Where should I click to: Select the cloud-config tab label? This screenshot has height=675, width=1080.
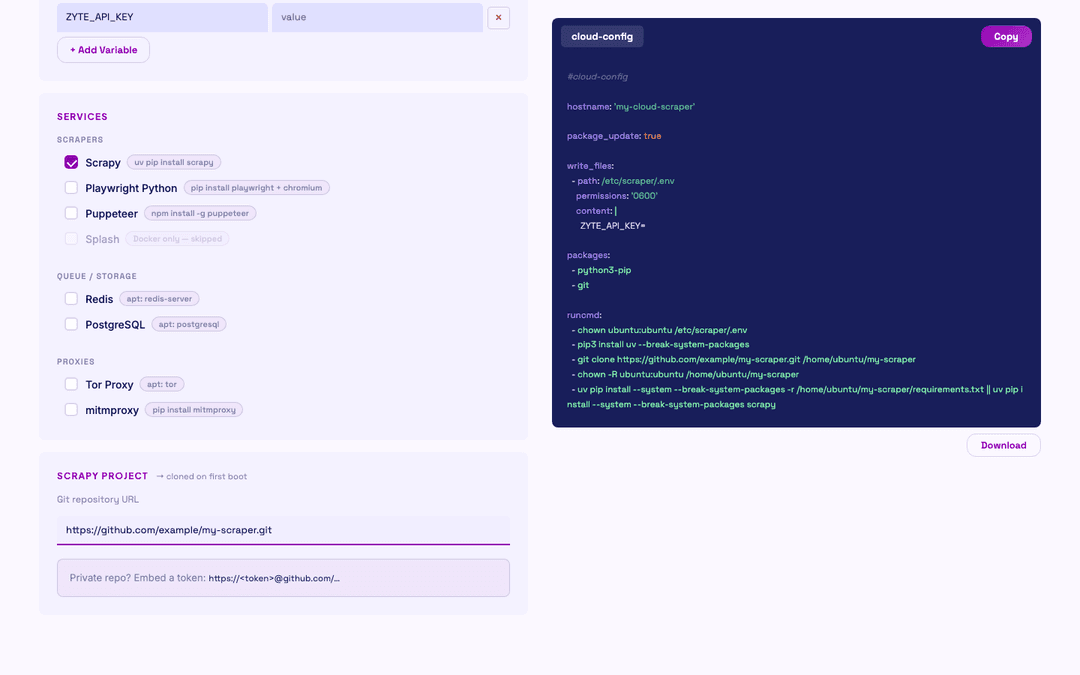coord(602,37)
